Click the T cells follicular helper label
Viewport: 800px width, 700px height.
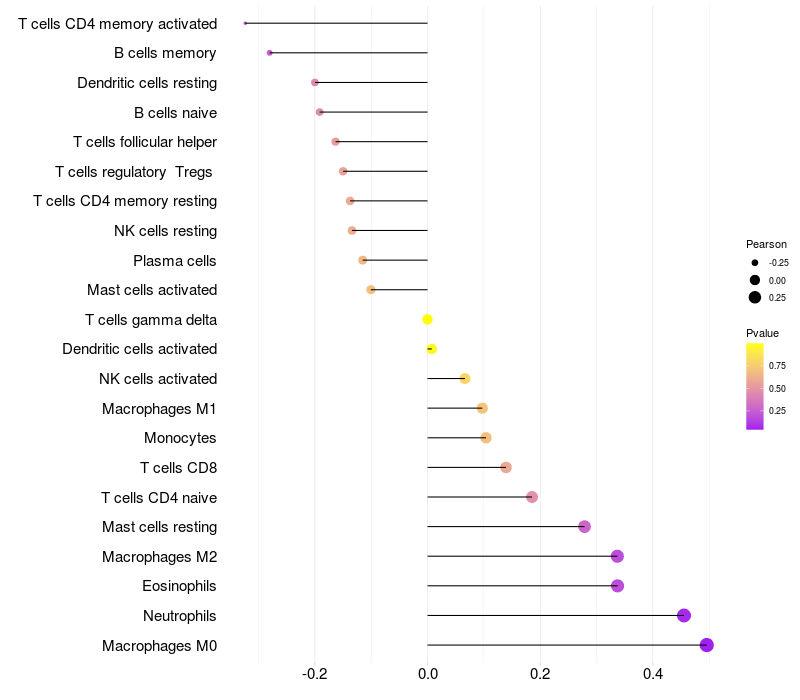coord(145,142)
